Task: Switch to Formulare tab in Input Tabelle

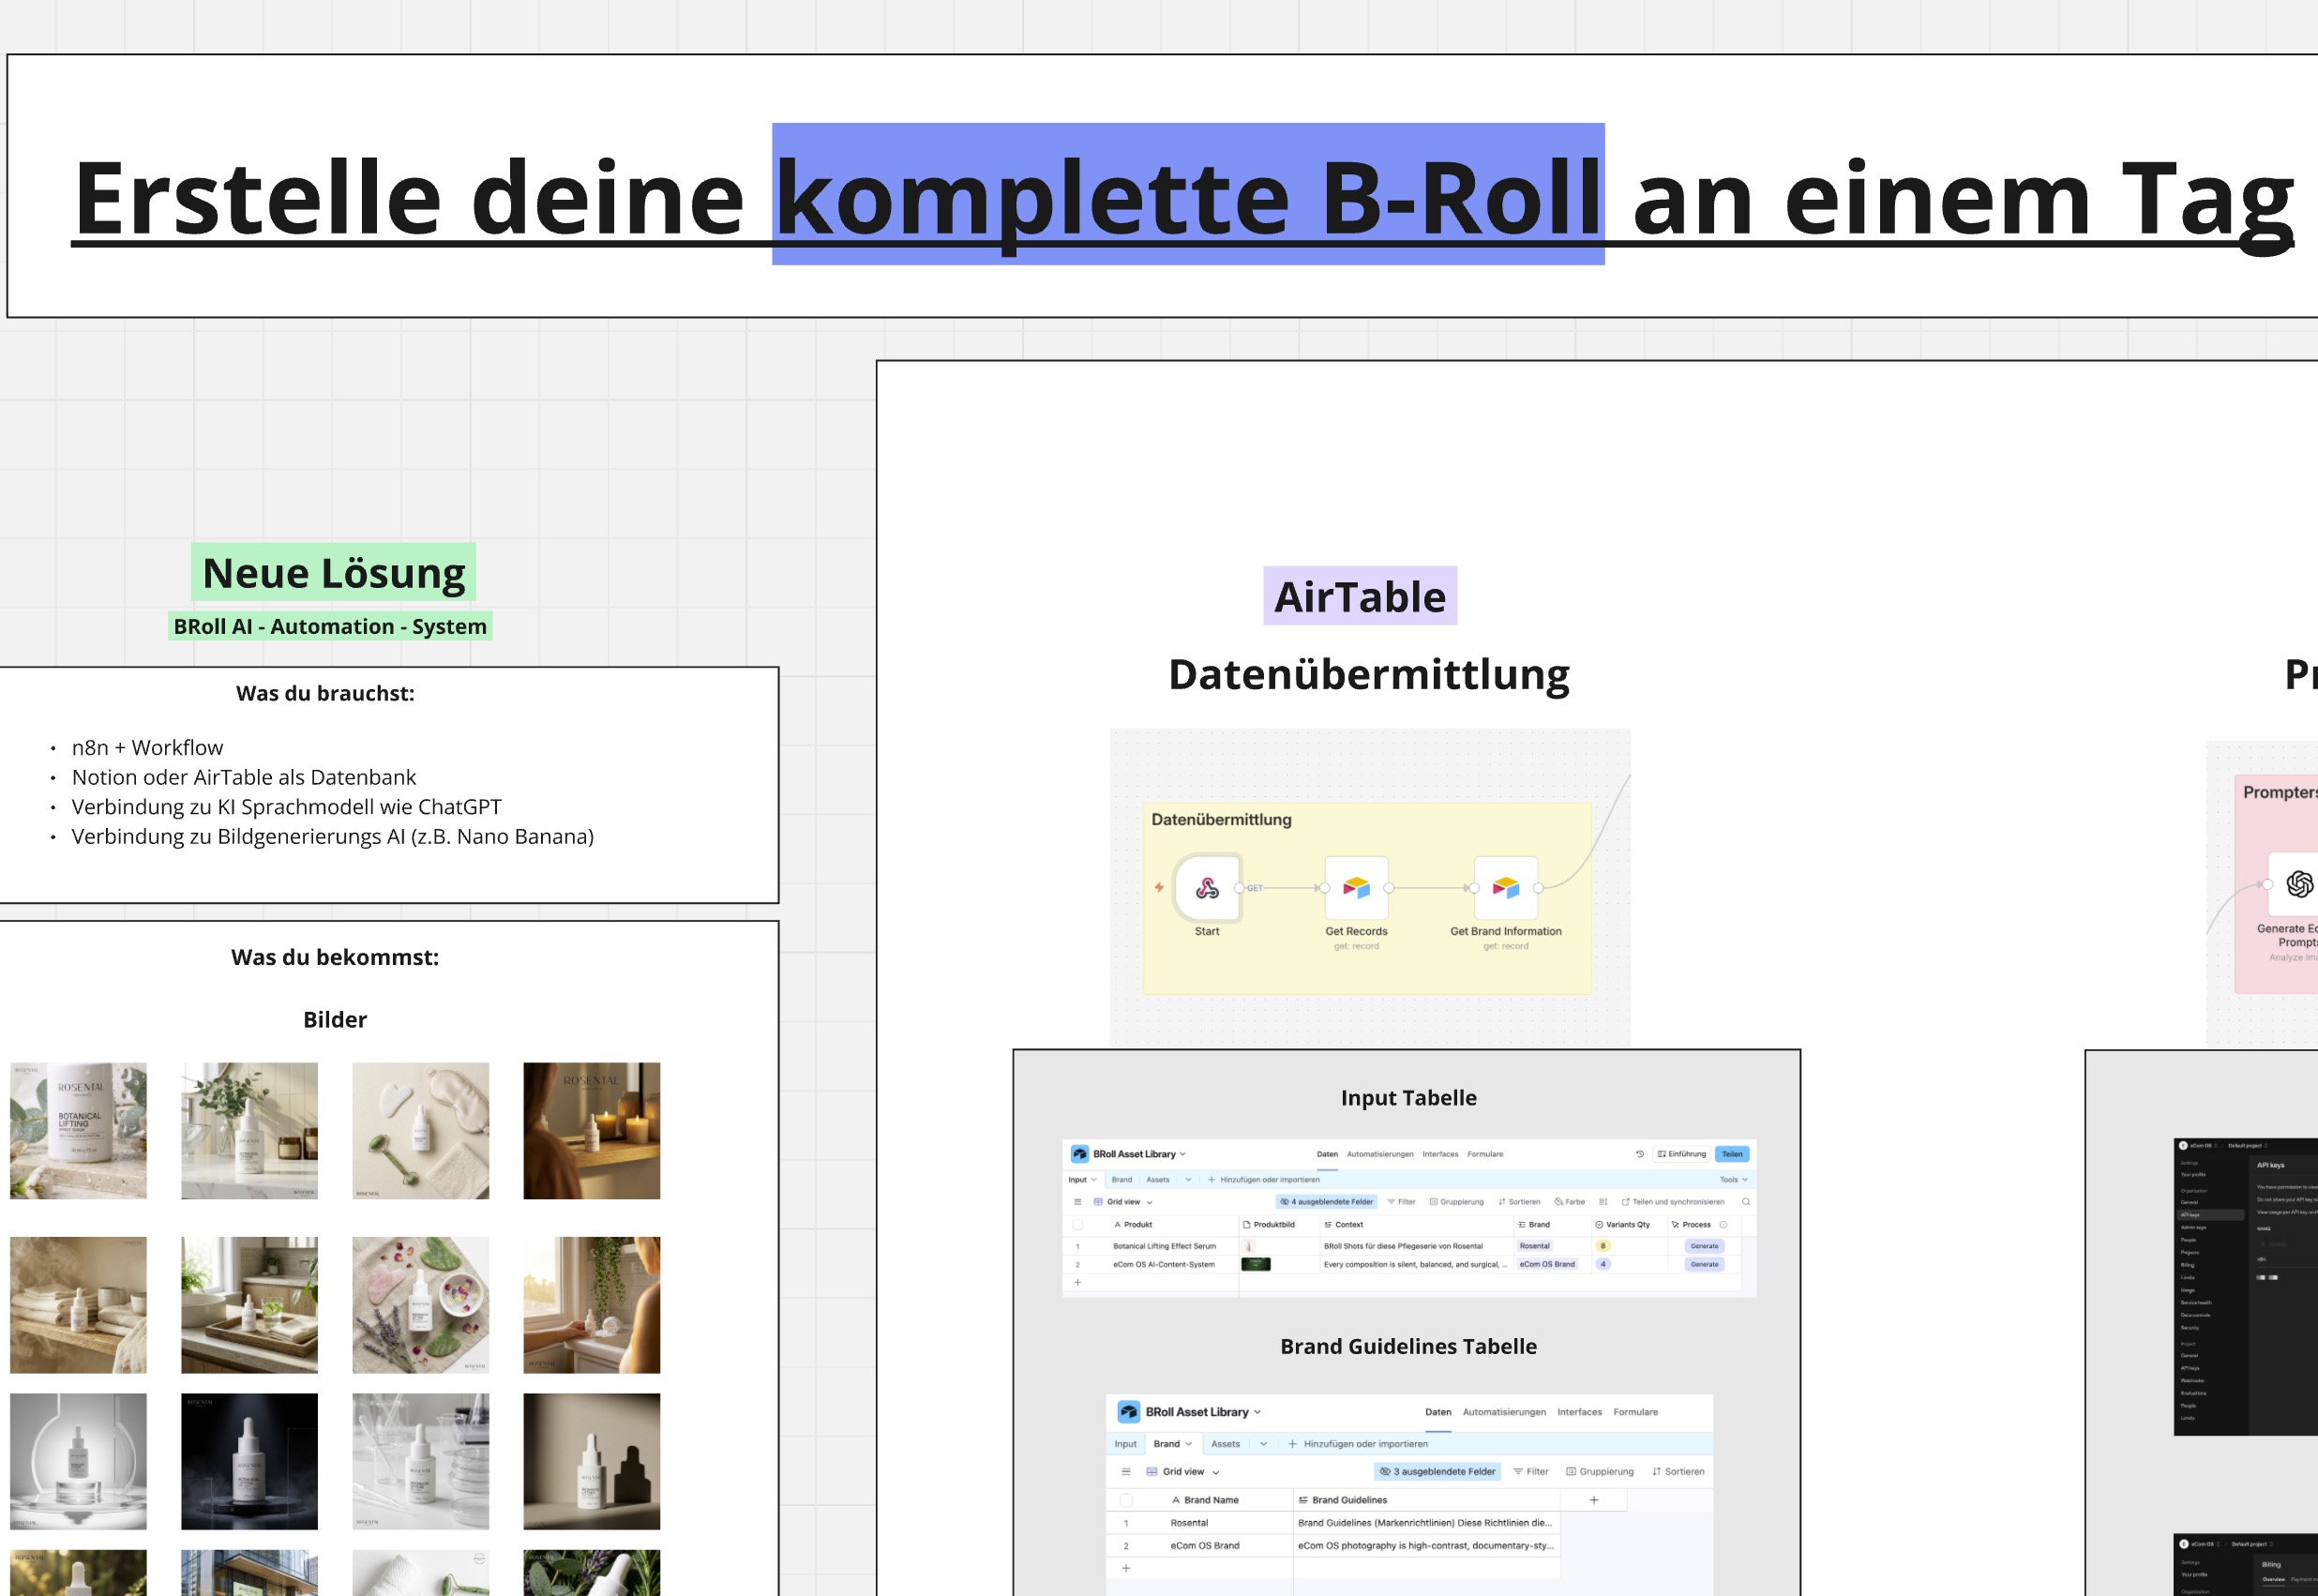Action: click(1485, 1154)
